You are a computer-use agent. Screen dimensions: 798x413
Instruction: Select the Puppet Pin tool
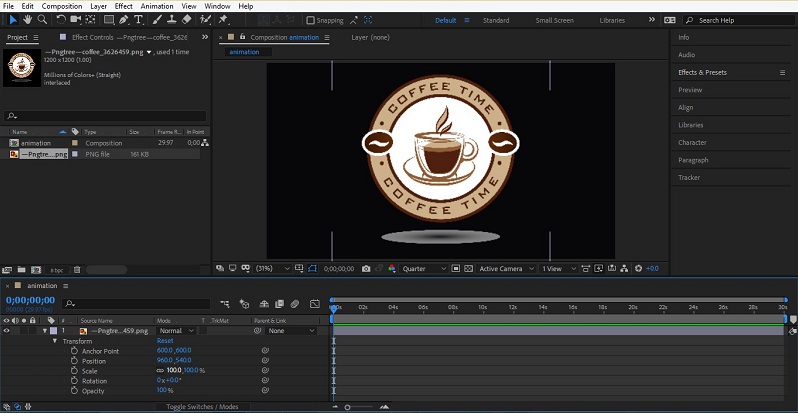(222, 19)
